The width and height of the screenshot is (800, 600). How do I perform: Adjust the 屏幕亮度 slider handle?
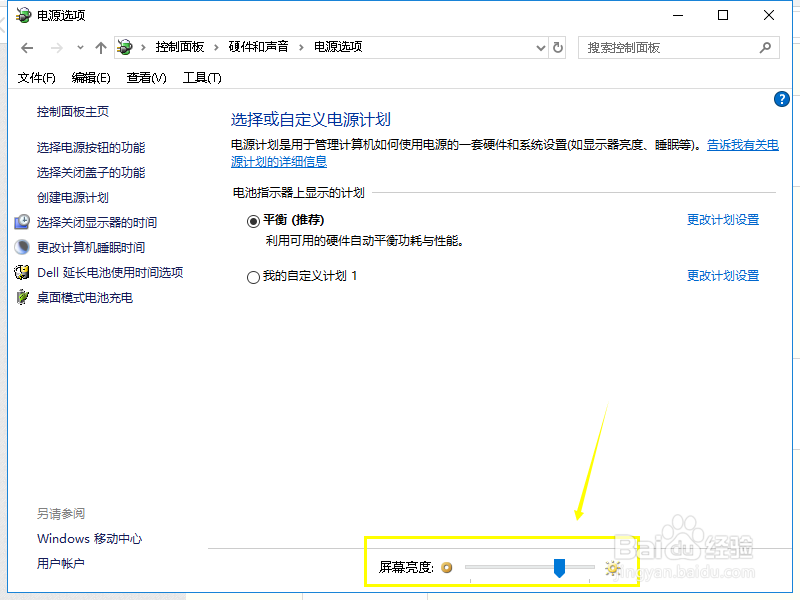pos(558,567)
